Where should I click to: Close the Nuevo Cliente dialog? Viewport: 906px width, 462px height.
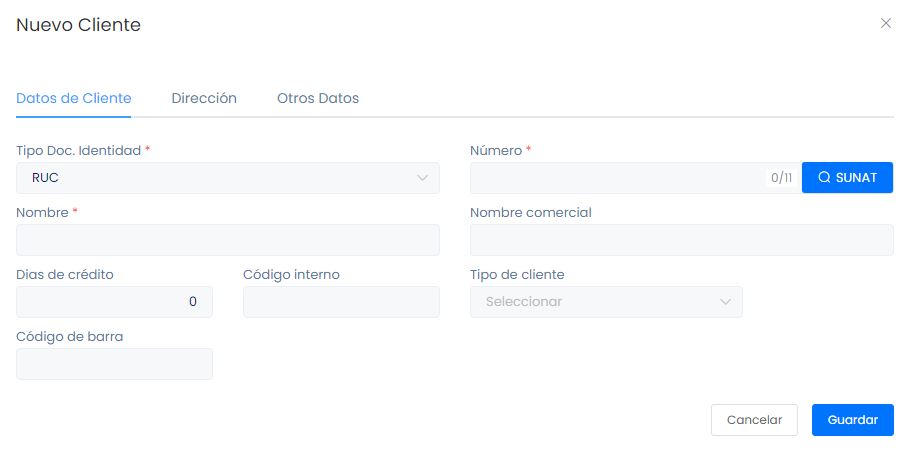[x=885, y=24]
